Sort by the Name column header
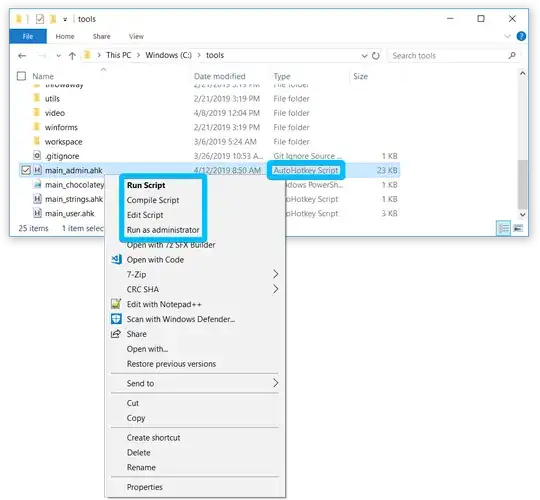The image size is (540, 500). 43,76
